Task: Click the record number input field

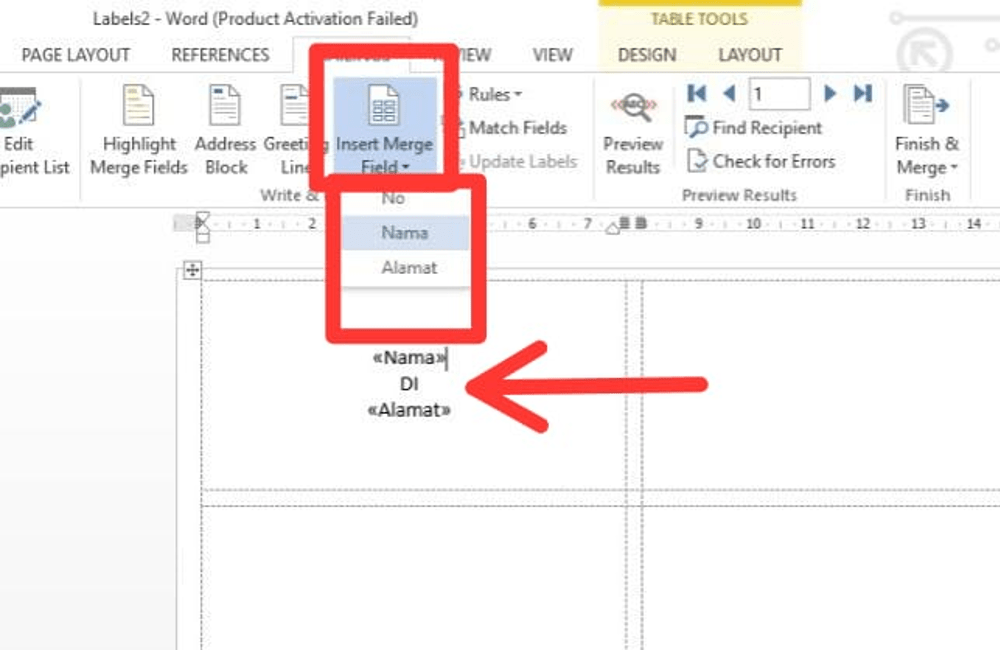Action: pyautogui.click(x=779, y=92)
